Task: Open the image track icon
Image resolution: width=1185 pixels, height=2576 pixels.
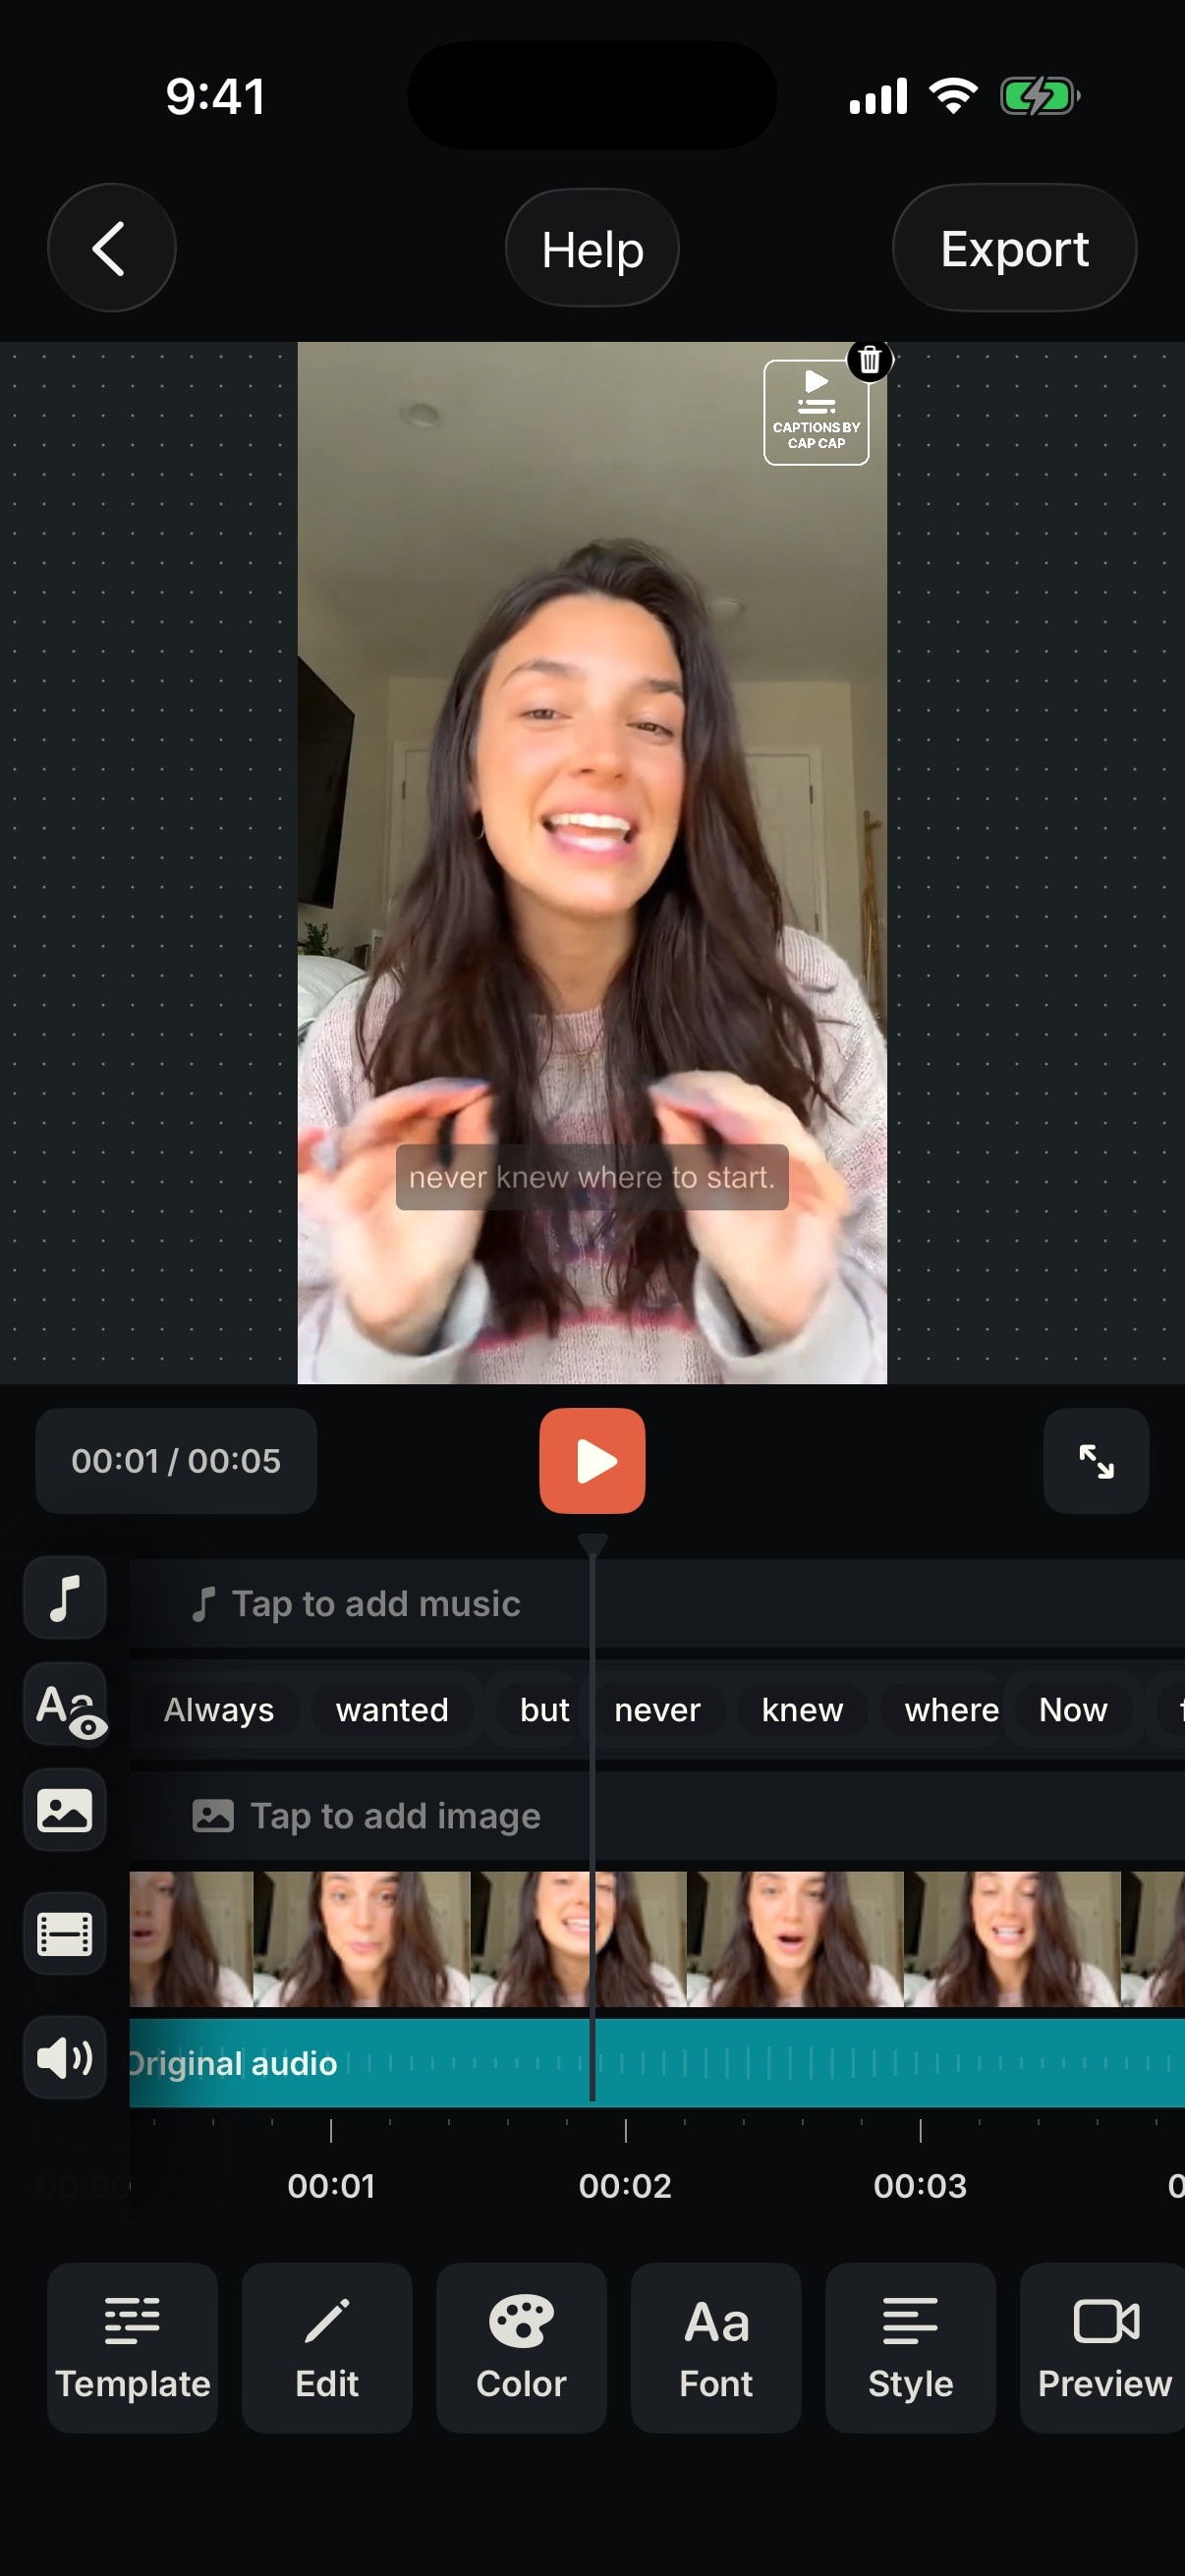Action: [65, 1811]
